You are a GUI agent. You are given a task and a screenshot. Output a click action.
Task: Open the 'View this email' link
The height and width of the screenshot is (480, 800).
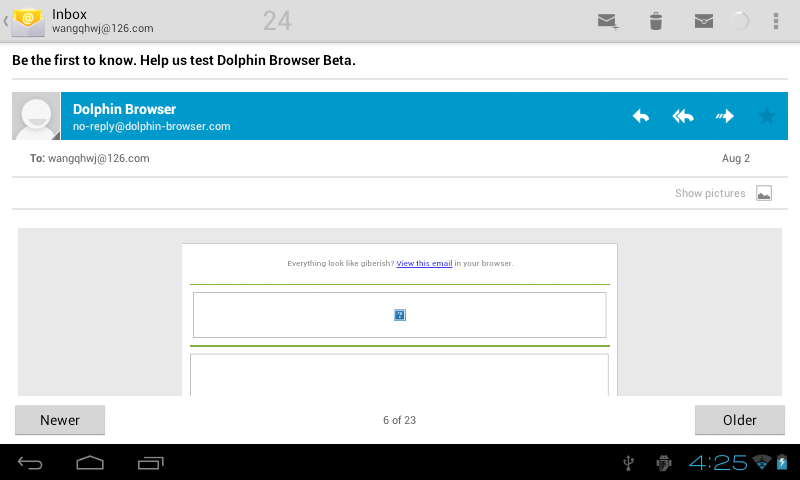coord(424,263)
